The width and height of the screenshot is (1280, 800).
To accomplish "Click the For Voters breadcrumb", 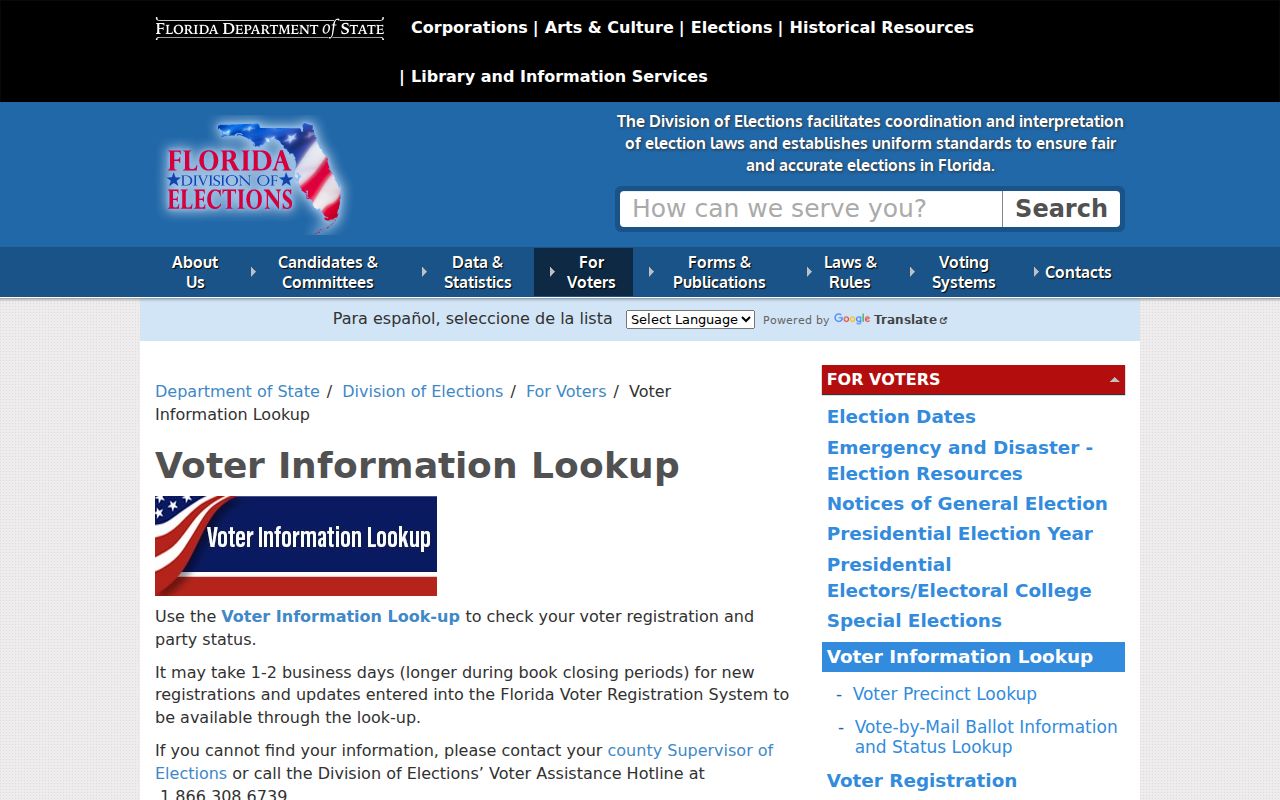I will (566, 392).
